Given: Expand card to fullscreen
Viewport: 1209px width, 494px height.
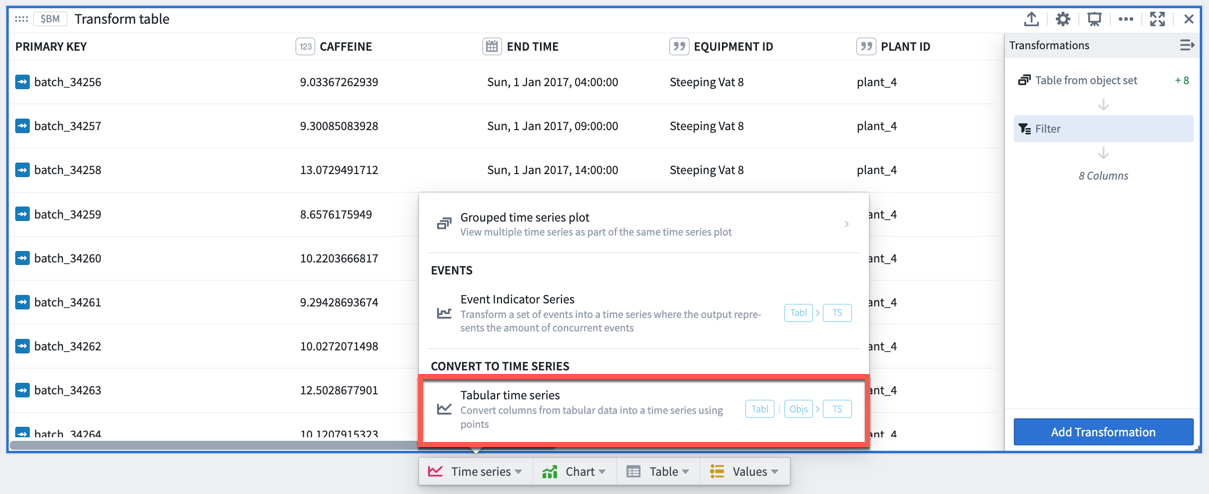Looking at the screenshot, I should point(1157,19).
